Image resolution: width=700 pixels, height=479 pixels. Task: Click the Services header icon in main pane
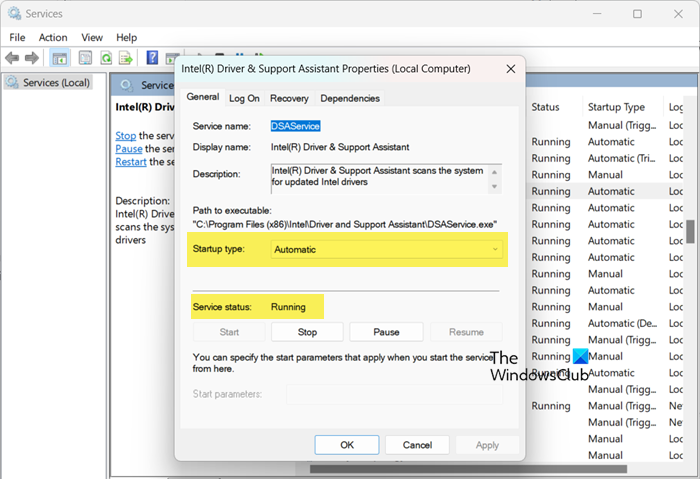coord(127,85)
